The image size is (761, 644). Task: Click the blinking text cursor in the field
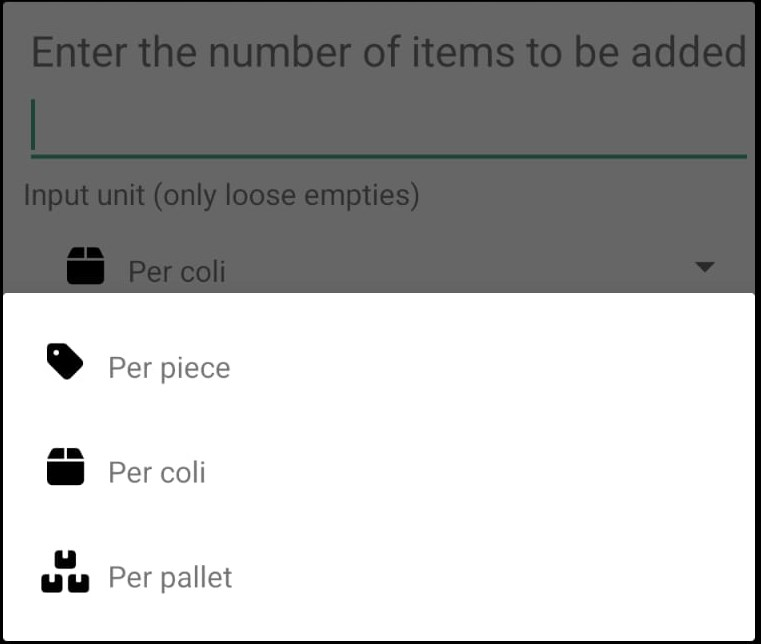(x=33, y=124)
